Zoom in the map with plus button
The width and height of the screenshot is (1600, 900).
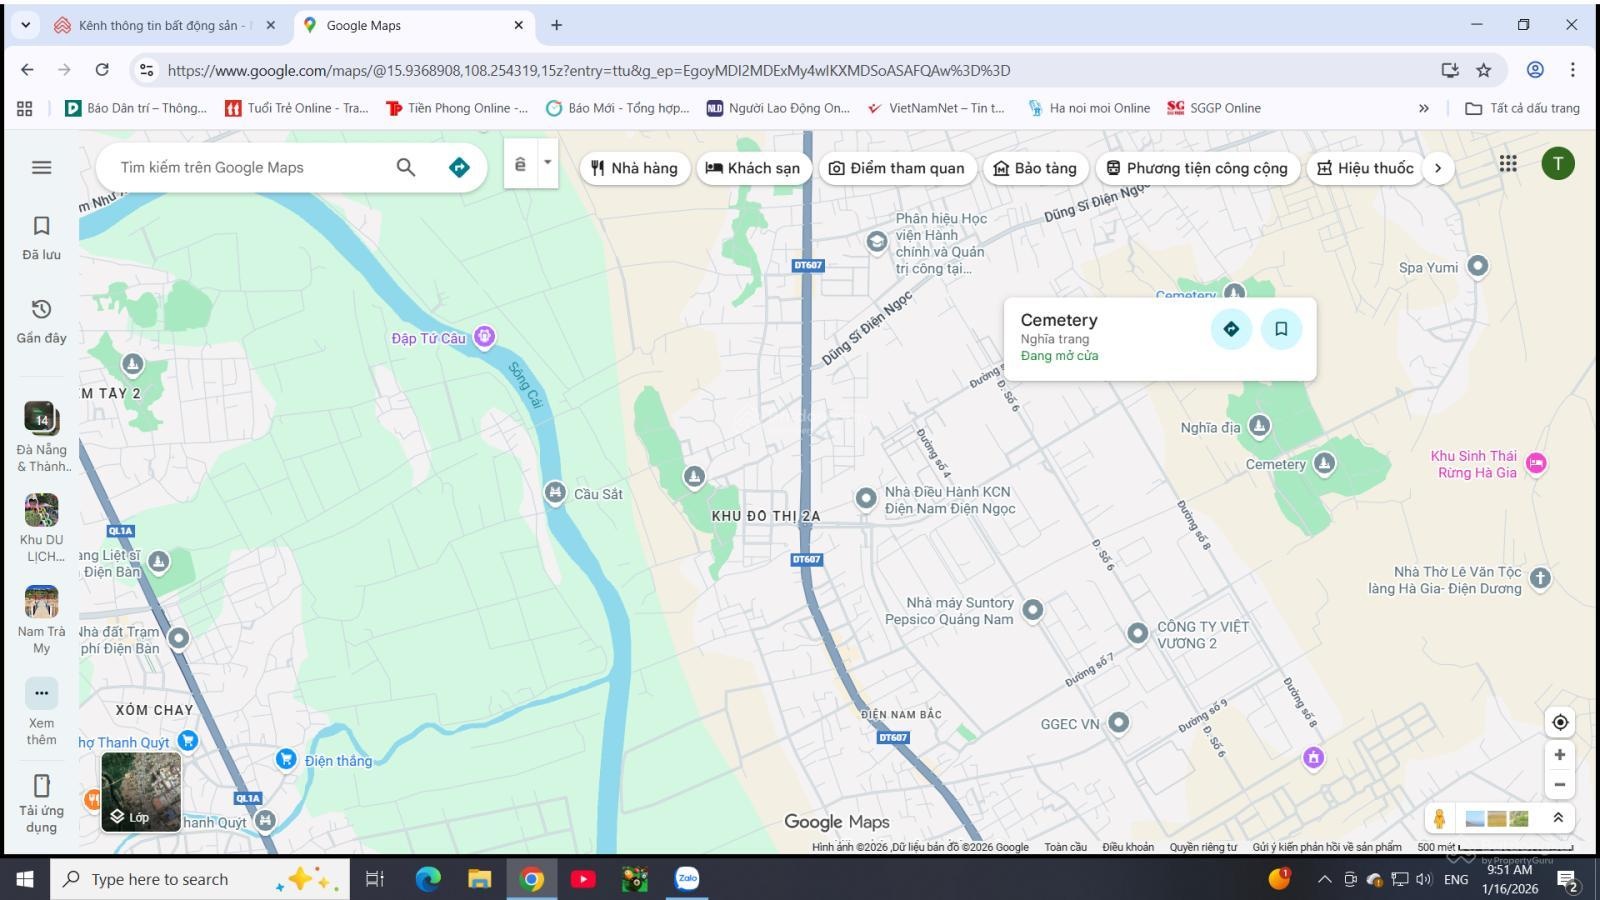(x=1559, y=755)
